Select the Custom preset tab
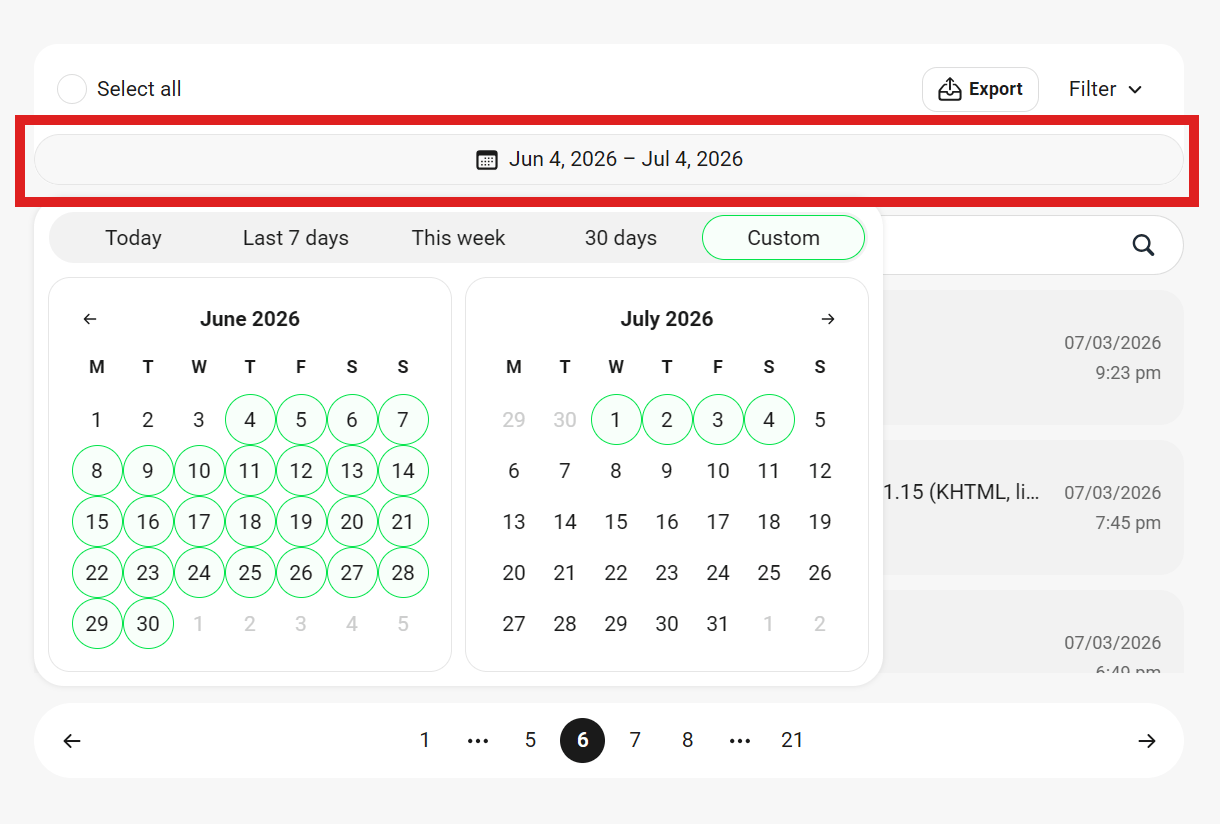 [783, 238]
